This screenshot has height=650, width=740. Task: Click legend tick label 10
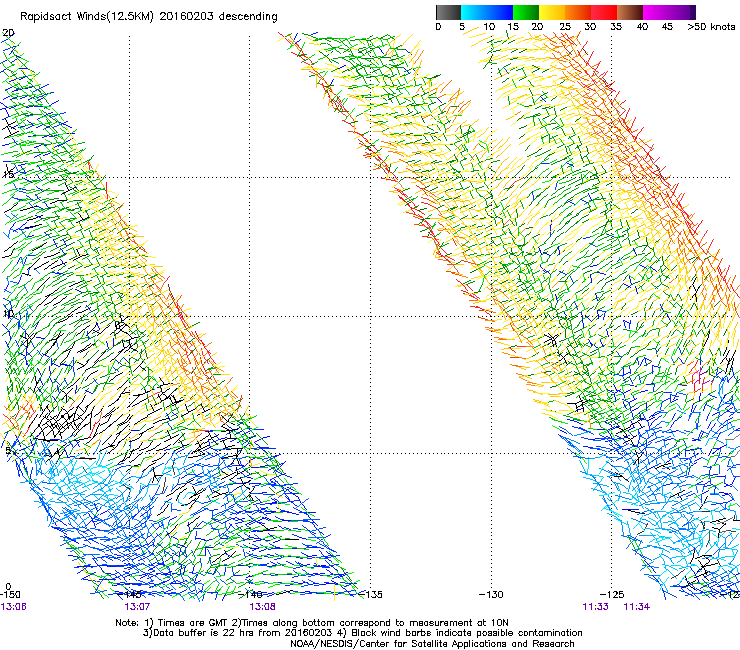point(489,27)
